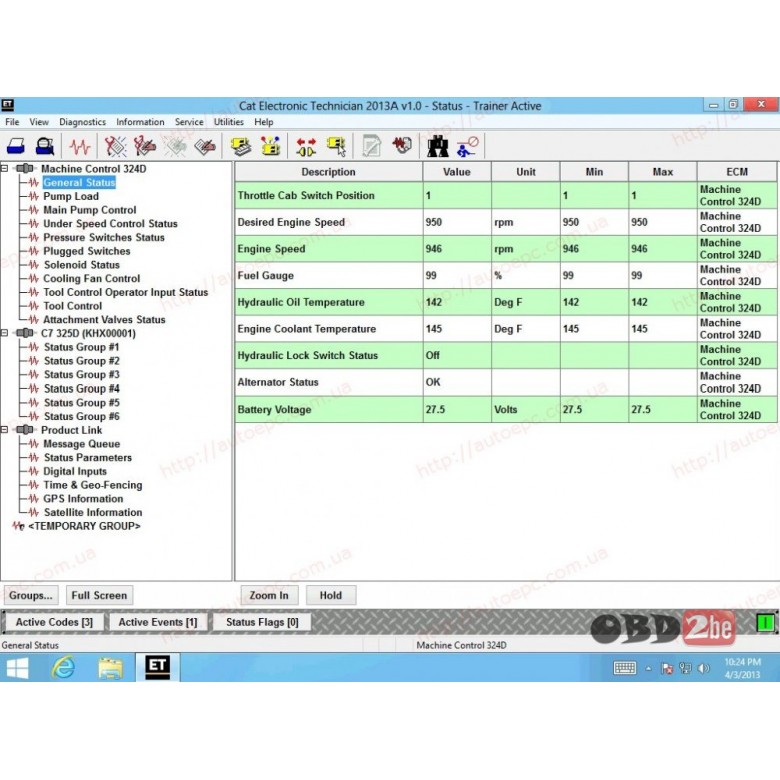Click the Windows Start button
Viewport: 780px width, 780px height.
[x=18, y=668]
